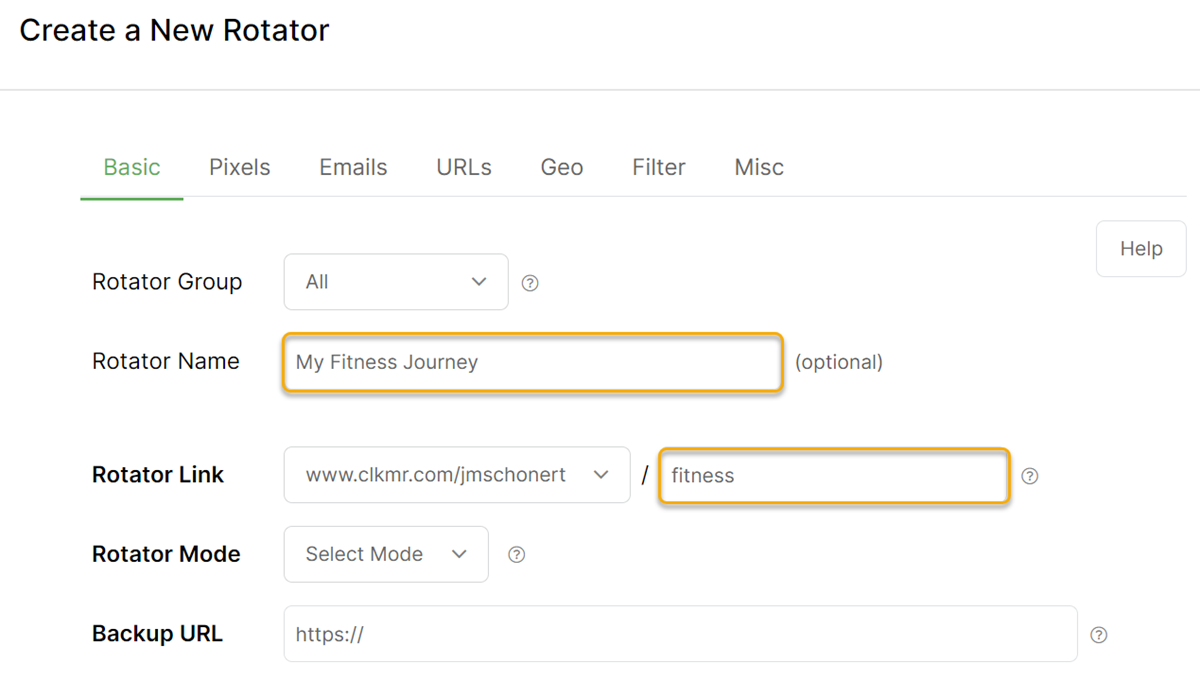Image resolution: width=1200 pixels, height=681 pixels.
Task: Click help icon beside Rotator Link field
Action: click(x=1030, y=476)
